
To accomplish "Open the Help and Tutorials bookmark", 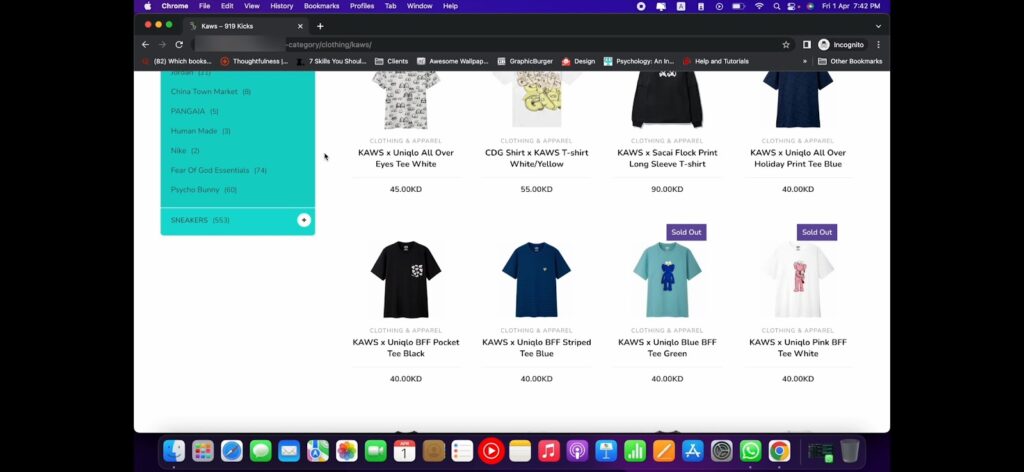I will point(715,61).
